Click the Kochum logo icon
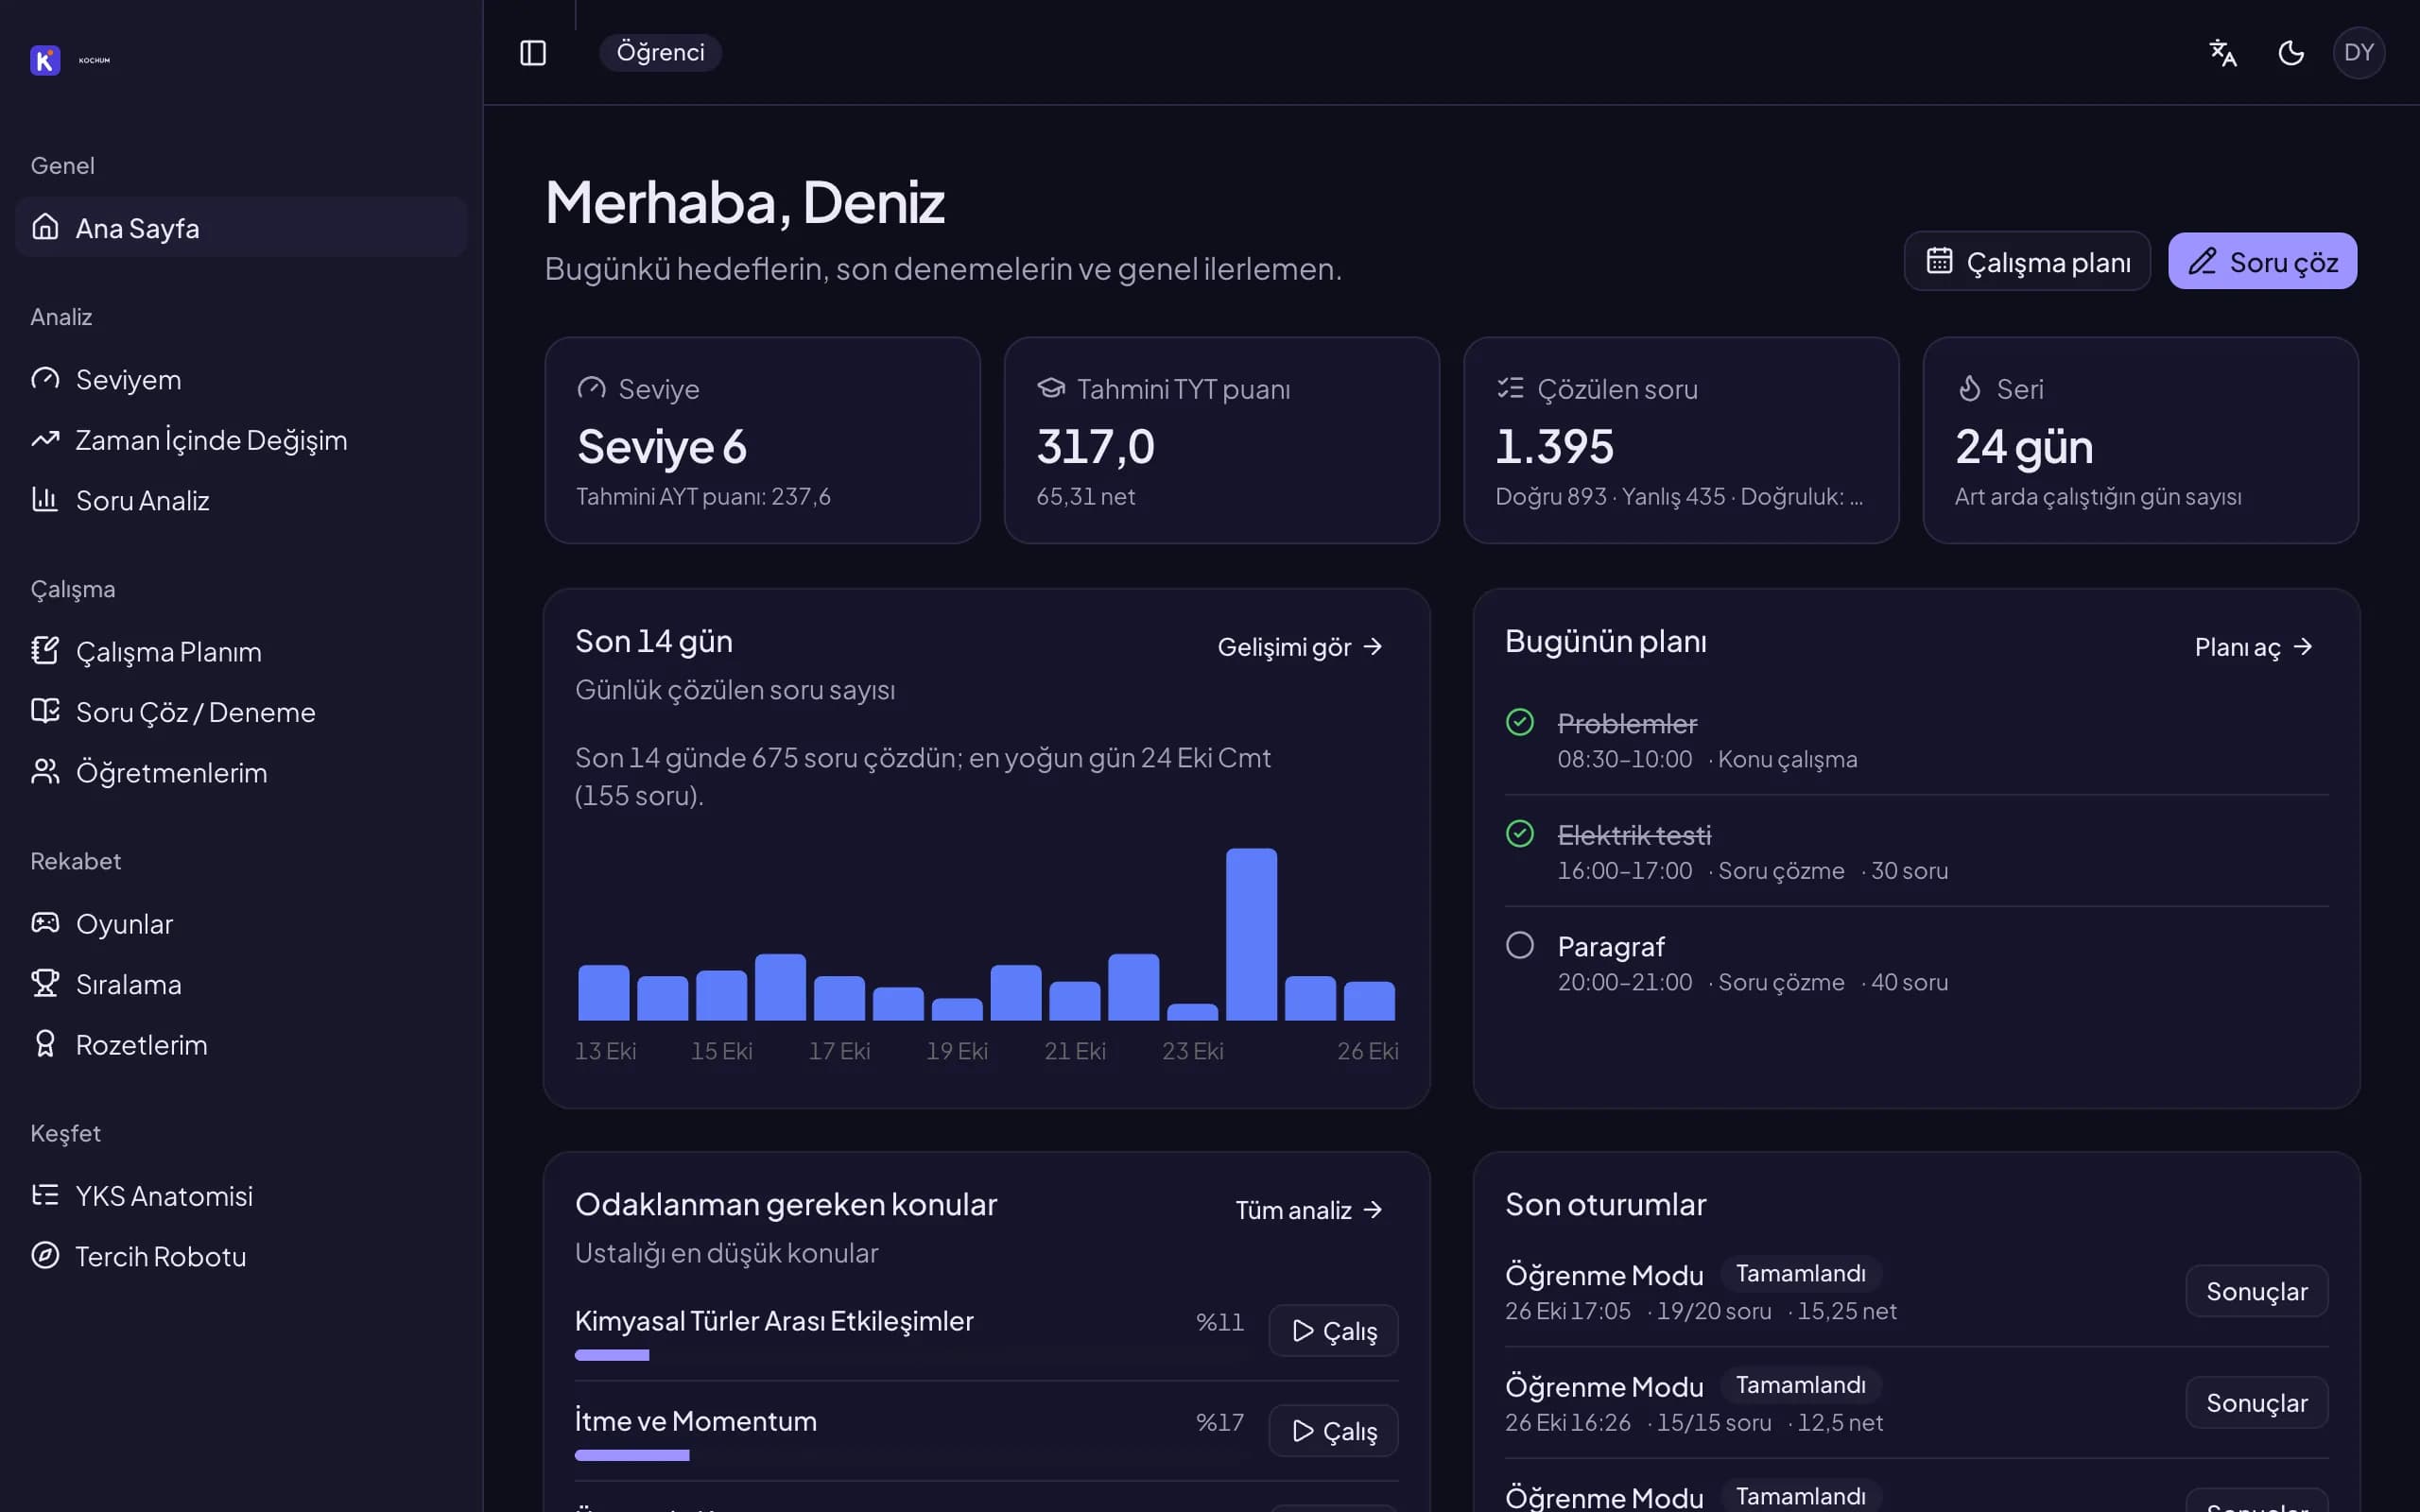This screenshot has height=1512, width=2420. (x=45, y=60)
